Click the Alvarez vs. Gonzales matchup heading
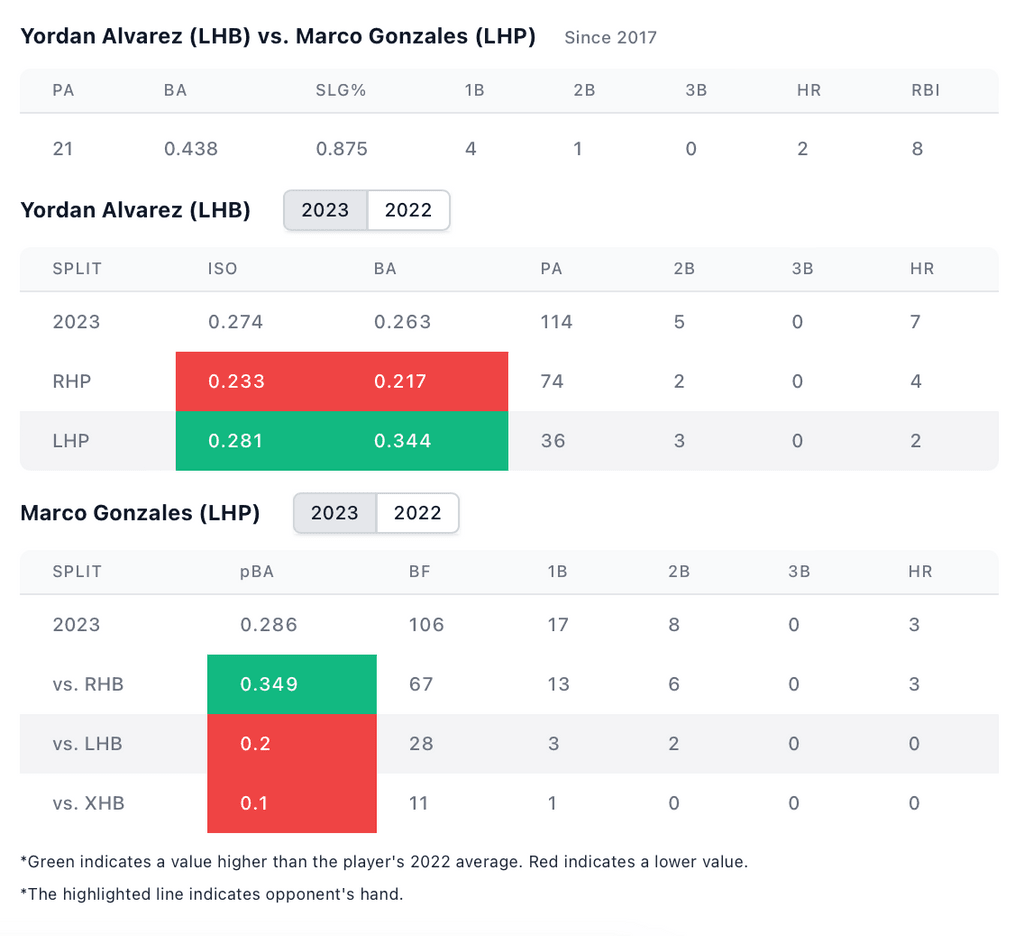Image resolution: width=1024 pixels, height=936 pixels. point(278,37)
